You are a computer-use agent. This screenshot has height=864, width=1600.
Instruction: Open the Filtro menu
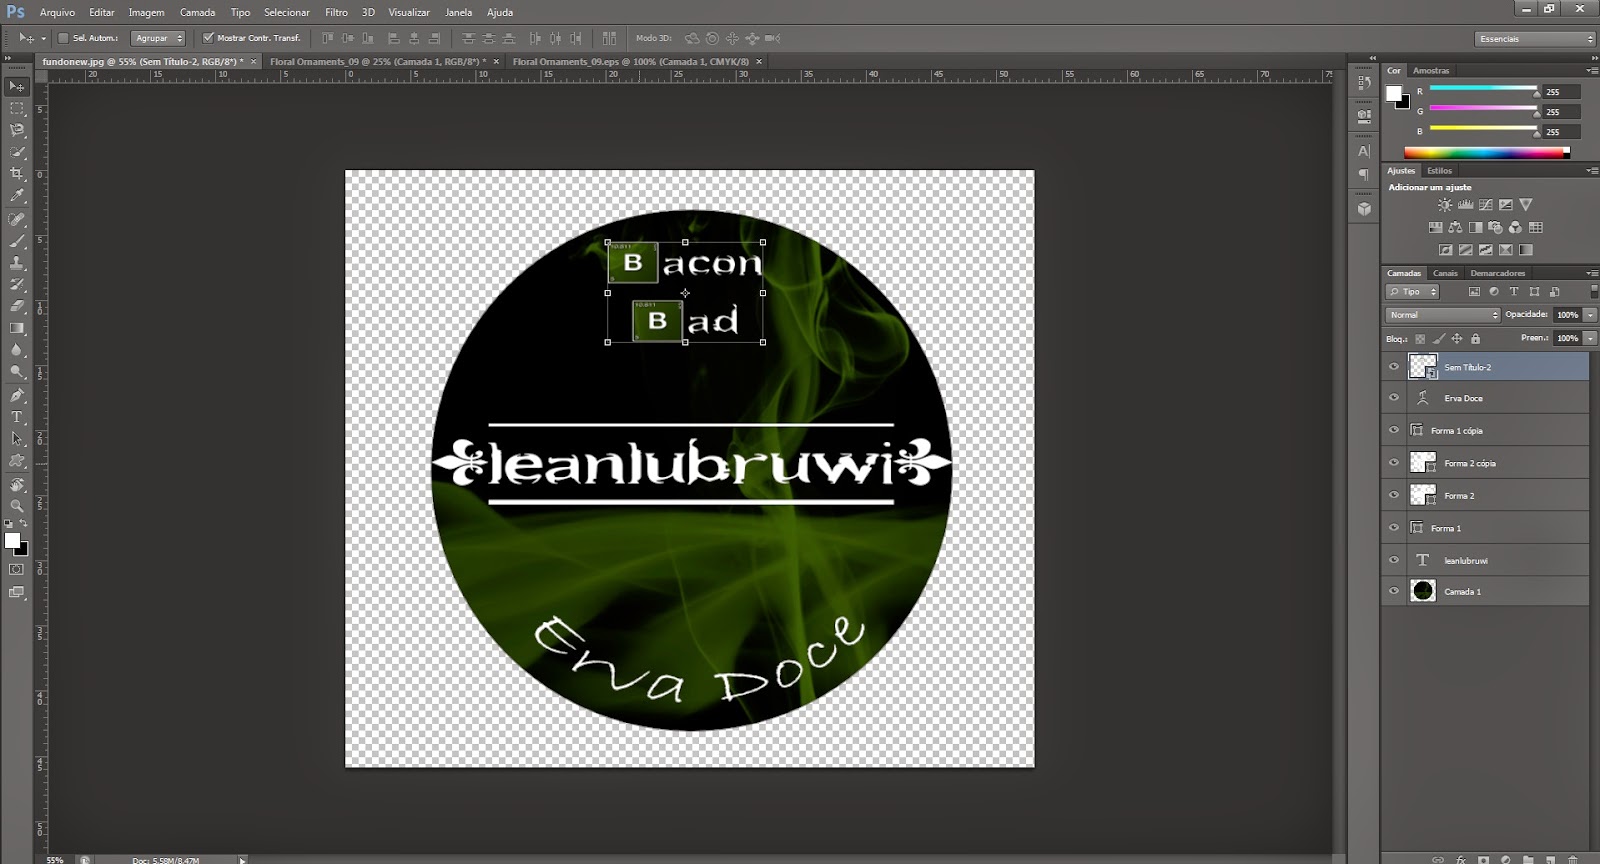coord(336,12)
